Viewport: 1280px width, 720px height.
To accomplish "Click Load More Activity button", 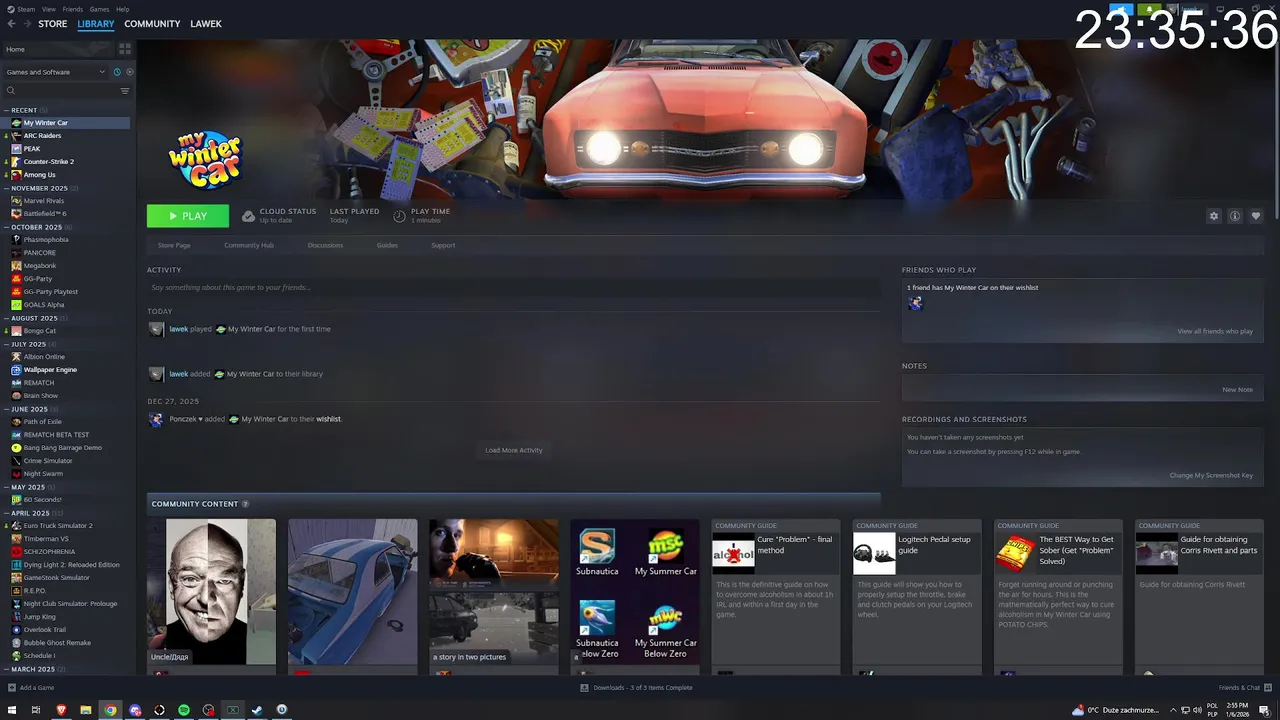I will click(514, 450).
